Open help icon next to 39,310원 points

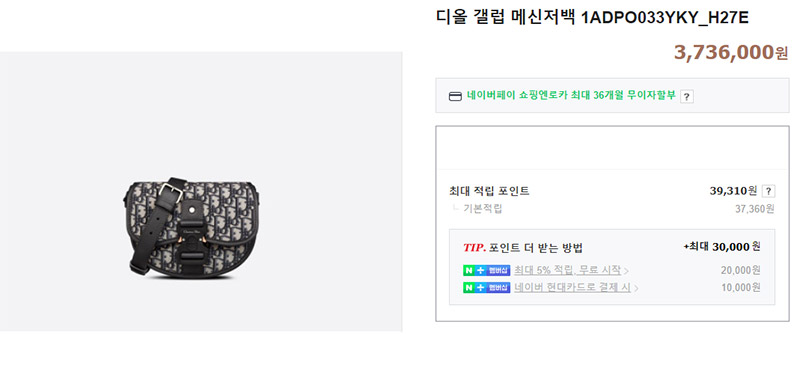coord(768,191)
